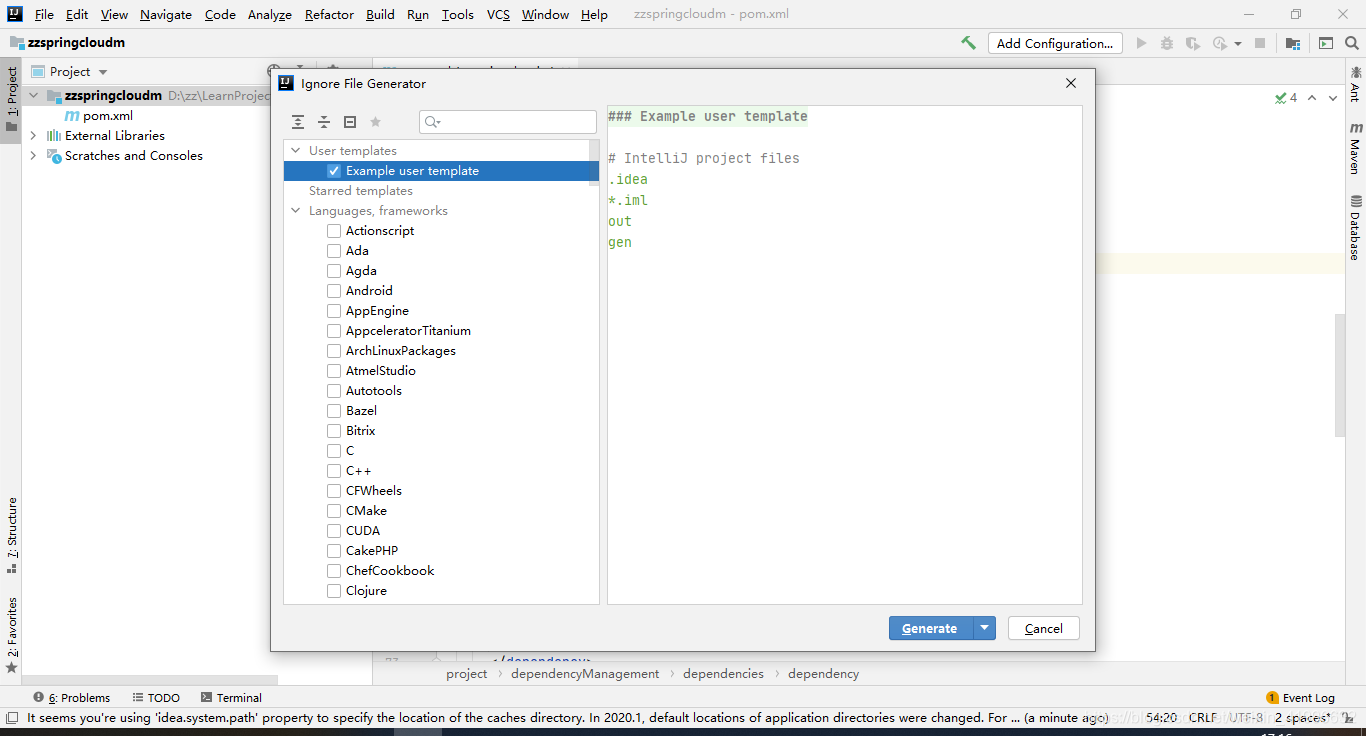Check the Clojure template checkbox

[334, 591]
